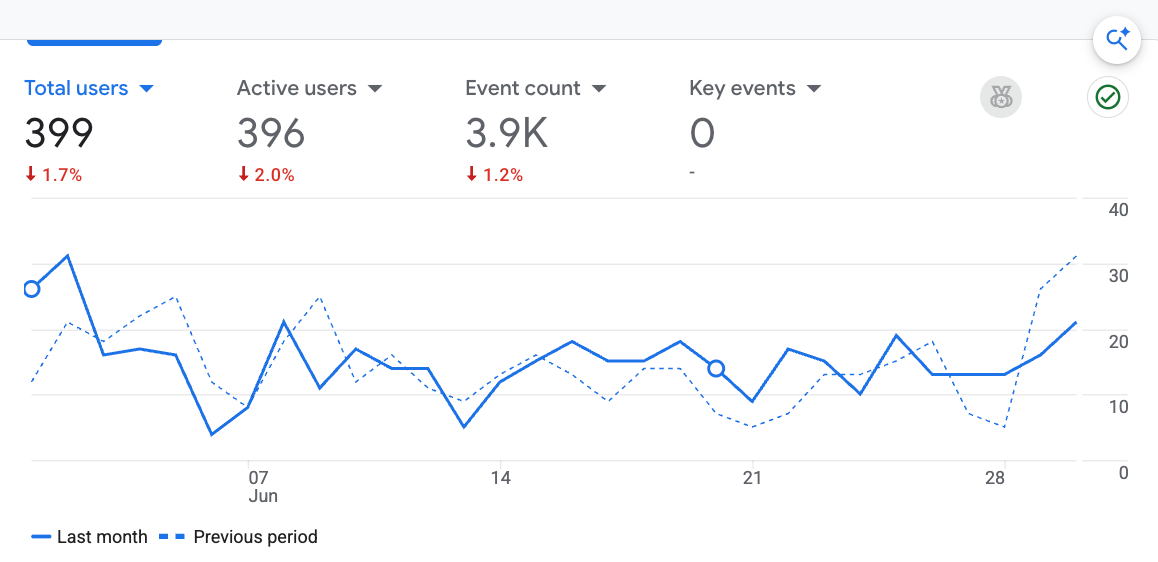Click the 21 date axis label

(752, 477)
